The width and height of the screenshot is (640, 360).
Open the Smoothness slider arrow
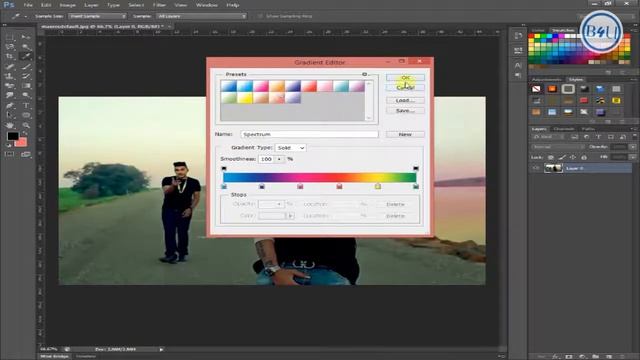[x=279, y=159]
